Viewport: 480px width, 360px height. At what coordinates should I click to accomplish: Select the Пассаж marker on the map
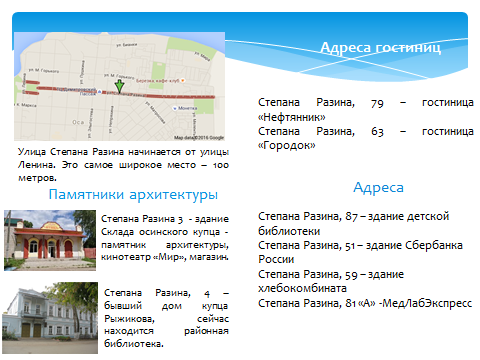pos(99,91)
